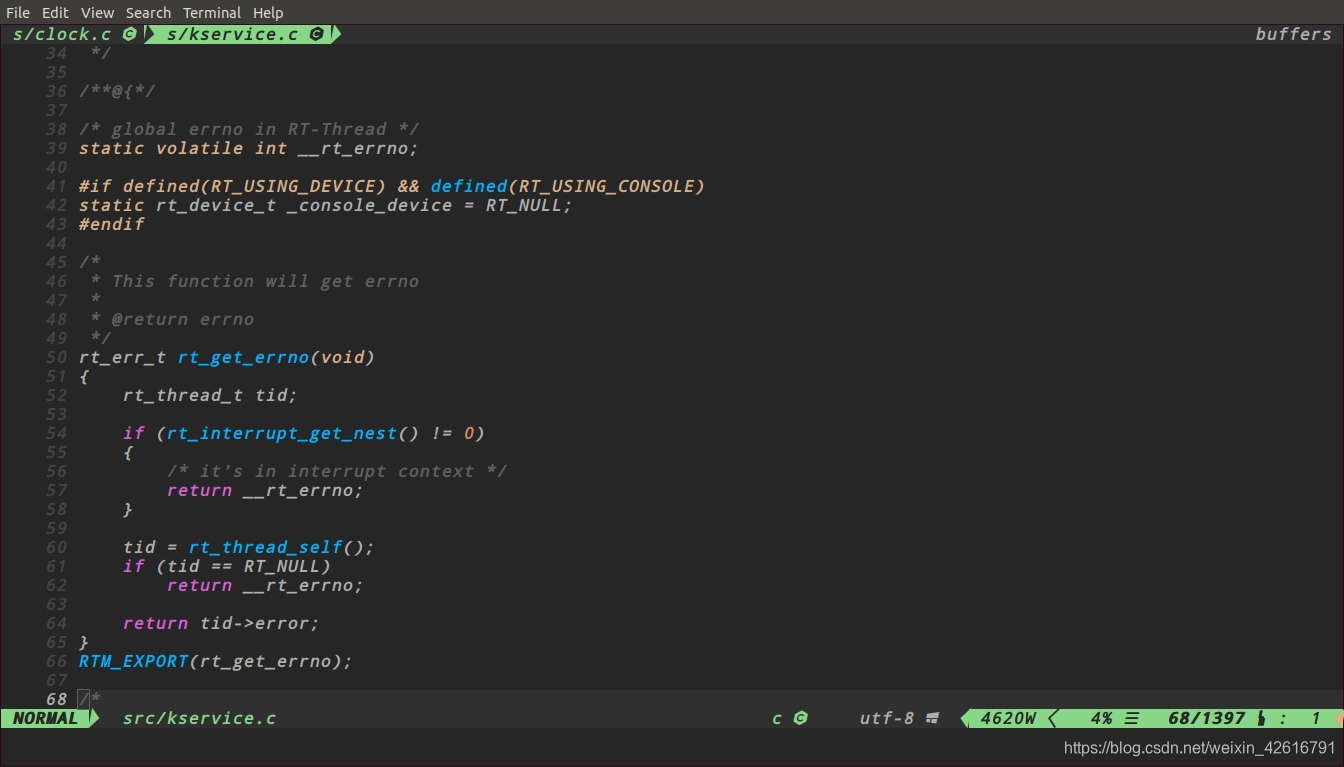Click the 4620W word count
The height and width of the screenshot is (767, 1344).
click(1008, 718)
